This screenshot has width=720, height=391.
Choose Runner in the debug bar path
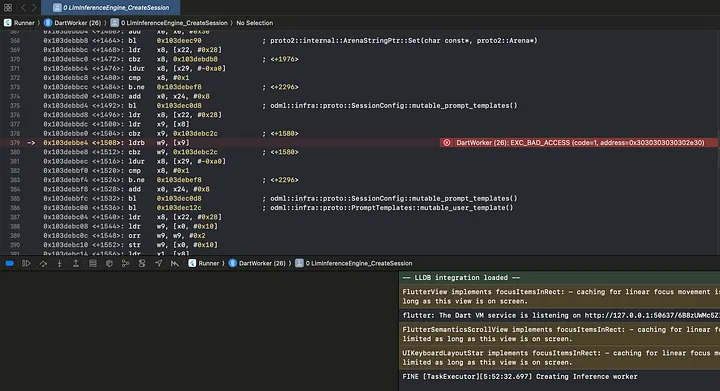click(x=203, y=263)
